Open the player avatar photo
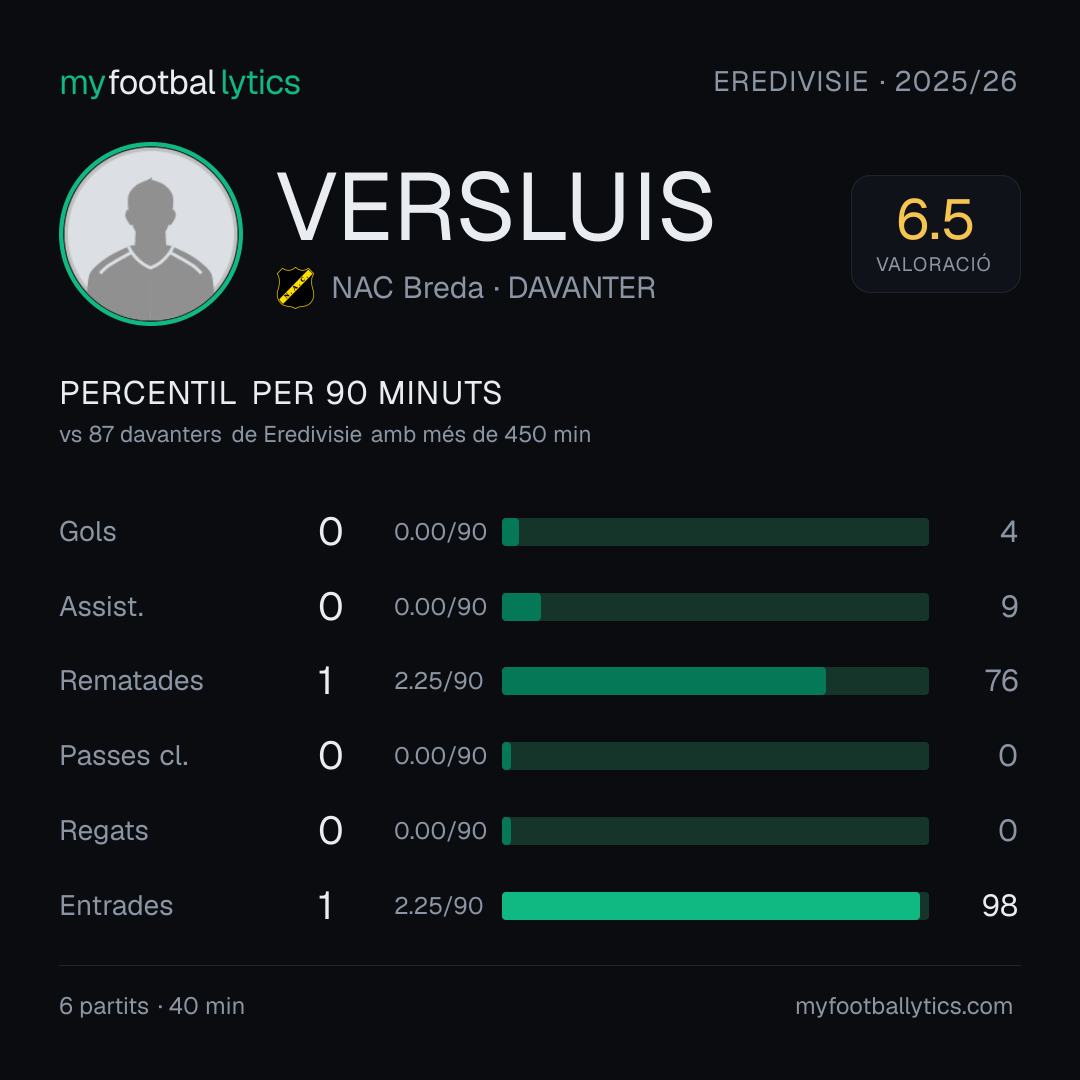This screenshot has width=1080, height=1080. (x=151, y=233)
